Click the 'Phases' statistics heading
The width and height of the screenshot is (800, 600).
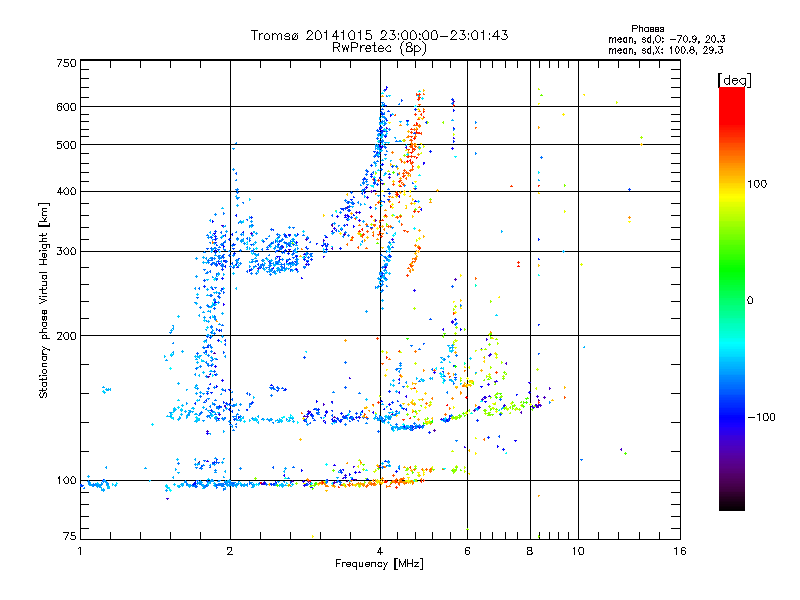[x=647, y=29]
